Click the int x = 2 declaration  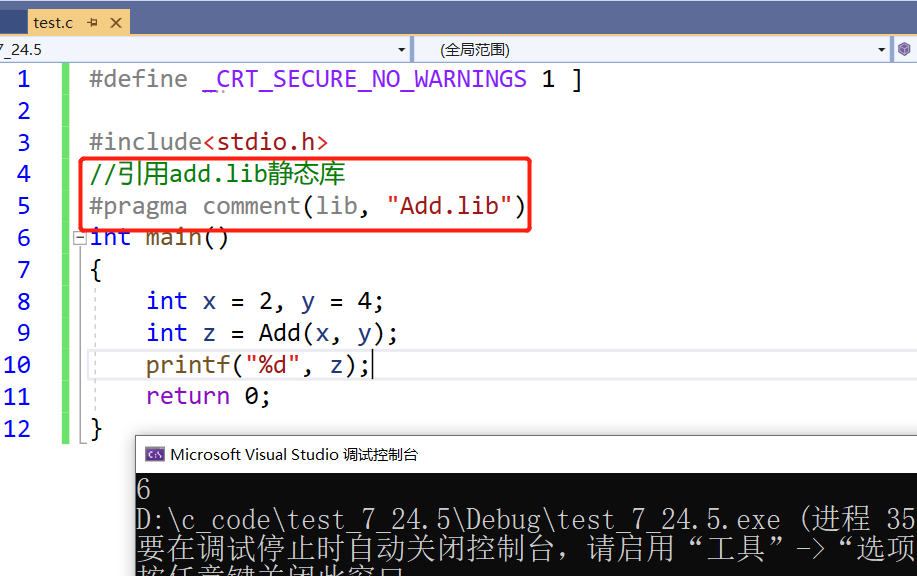click(209, 302)
